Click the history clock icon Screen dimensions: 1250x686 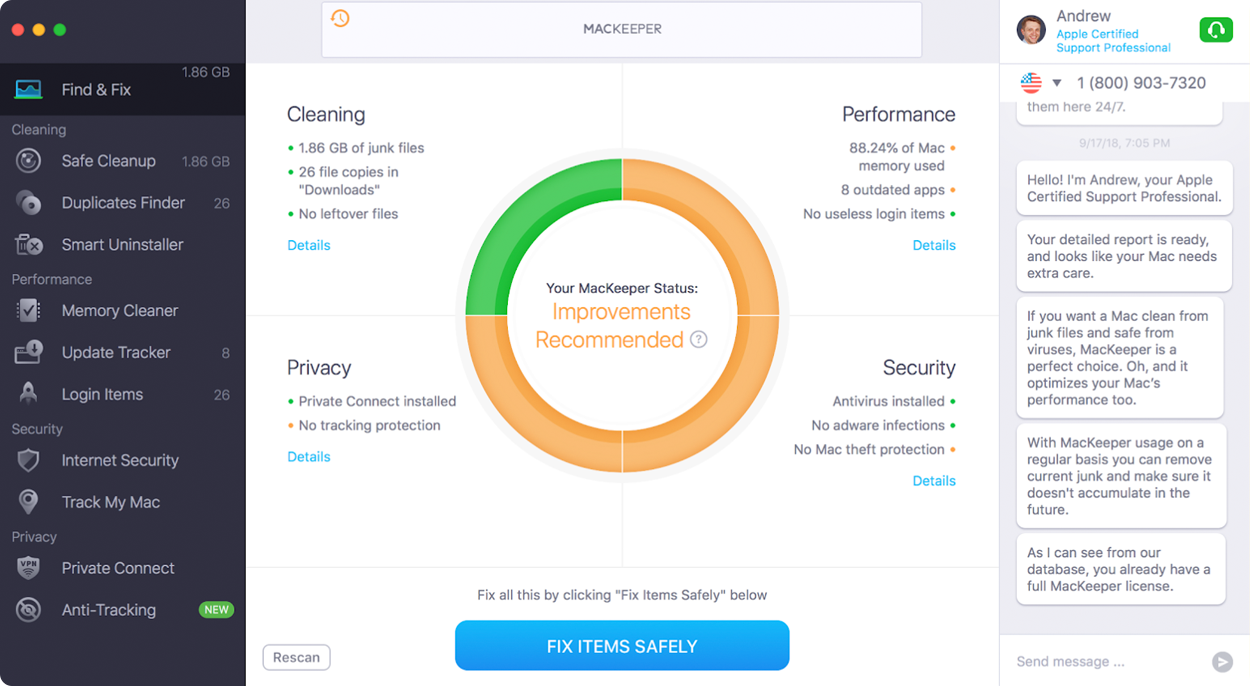pos(340,18)
